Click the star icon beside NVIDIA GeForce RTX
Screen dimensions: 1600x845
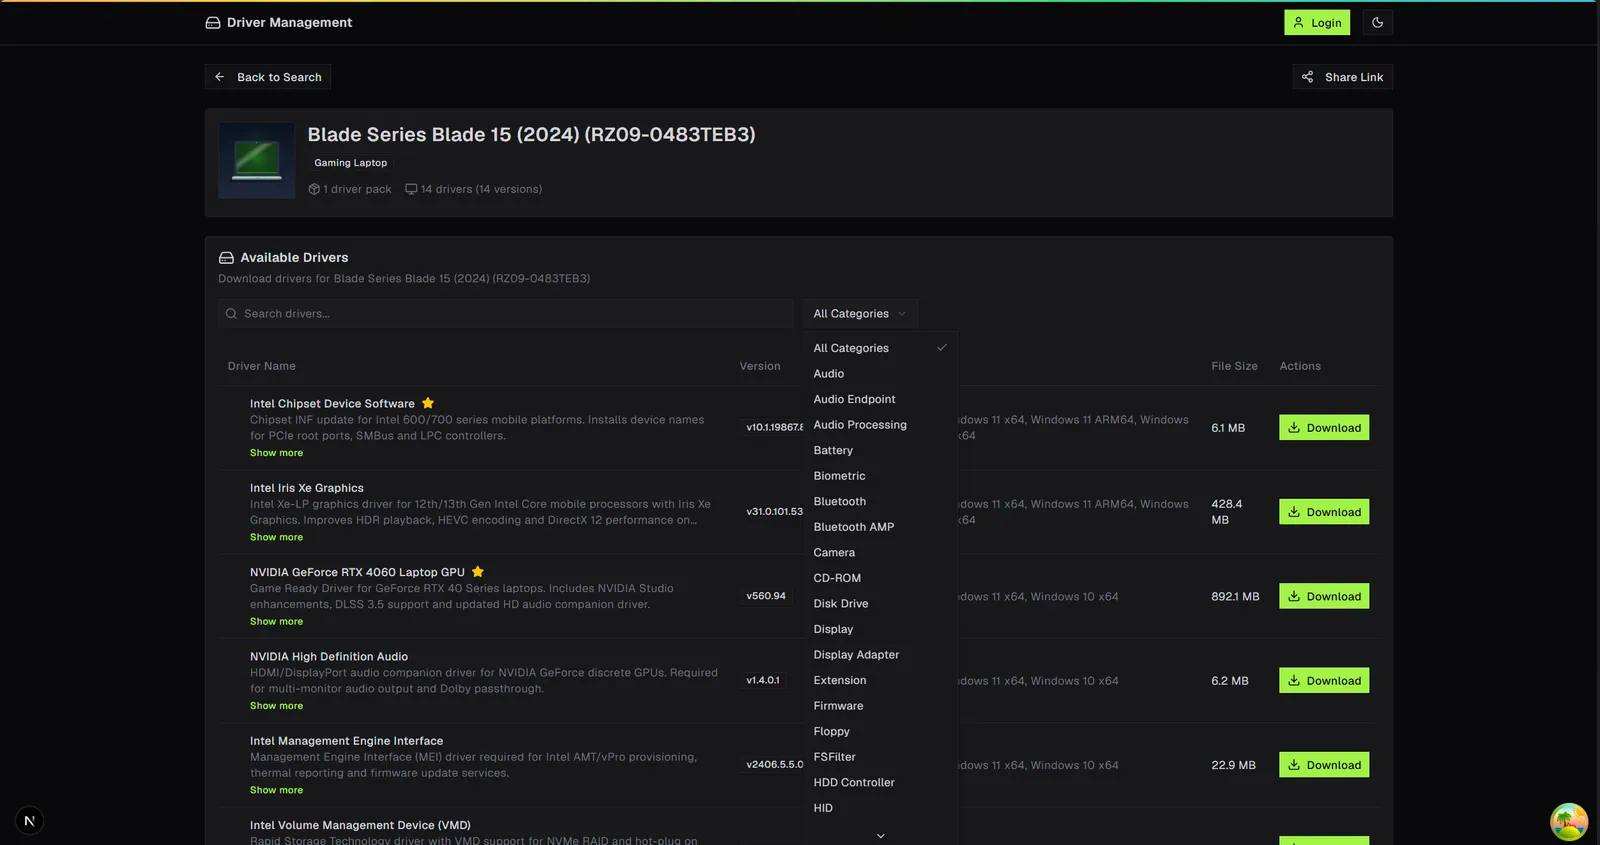478,572
